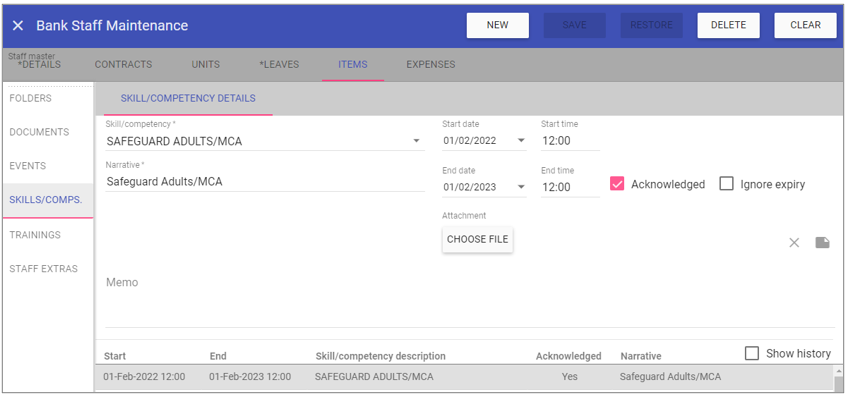Switch to the CONTRACTS tab

click(123, 64)
